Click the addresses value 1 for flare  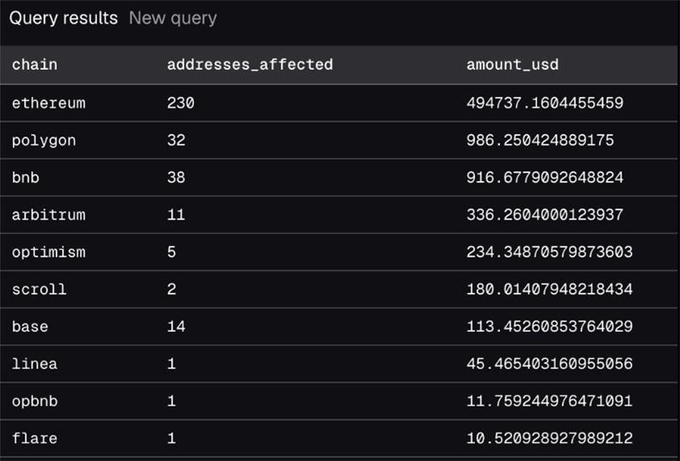[172, 438]
